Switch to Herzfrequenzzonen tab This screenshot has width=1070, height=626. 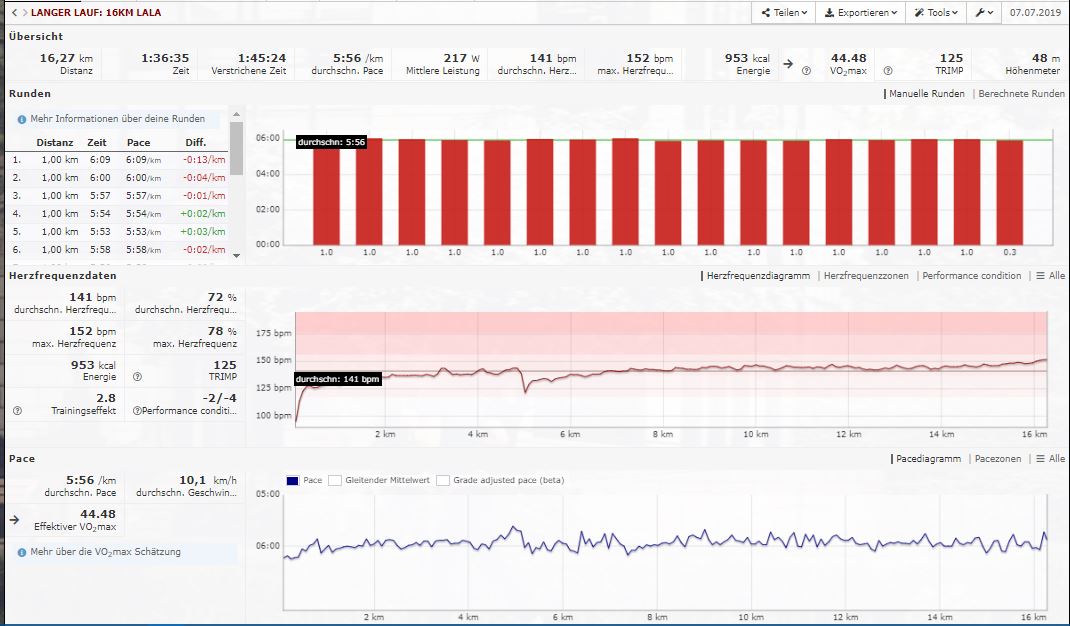tap(866, 275)
